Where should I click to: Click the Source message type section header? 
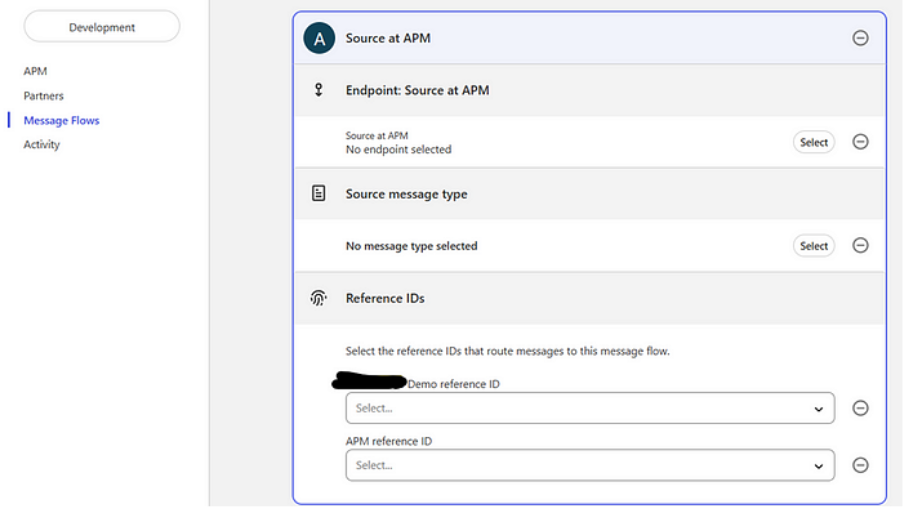(406, 194)
